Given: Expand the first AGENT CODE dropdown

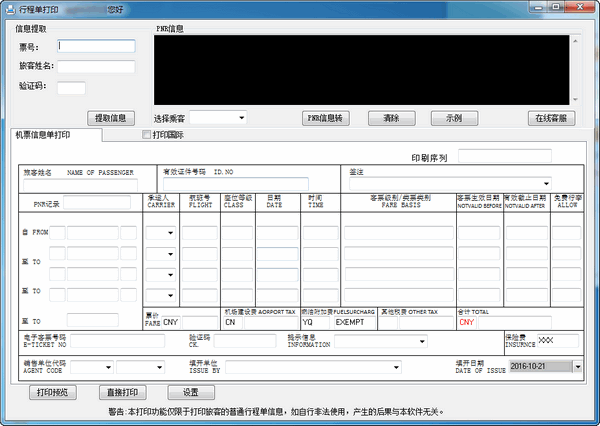Looking at the screenshot, I should tap(109, 367).
